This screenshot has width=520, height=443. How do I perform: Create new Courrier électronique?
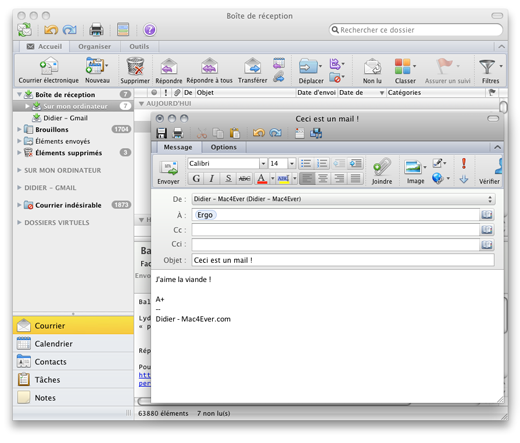tap(49, 70)
